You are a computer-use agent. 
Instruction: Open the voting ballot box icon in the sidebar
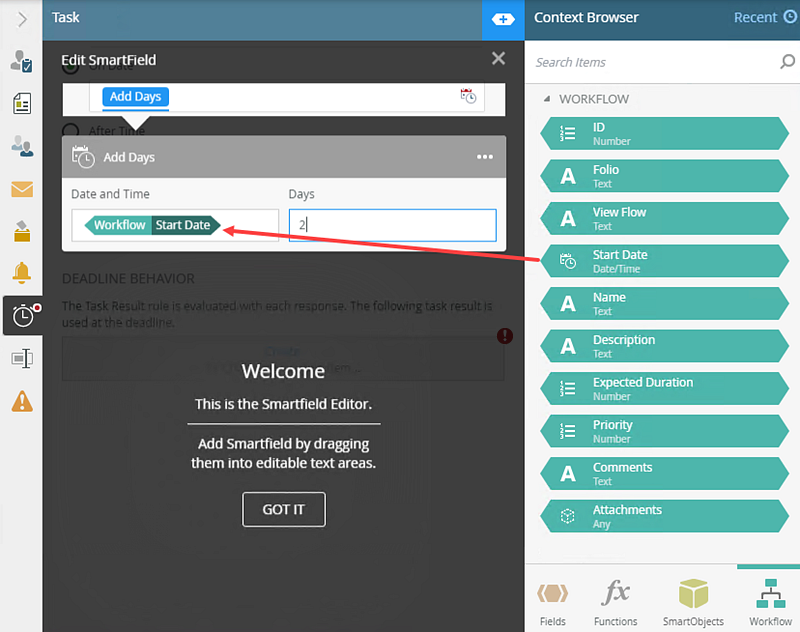(22, 231)
